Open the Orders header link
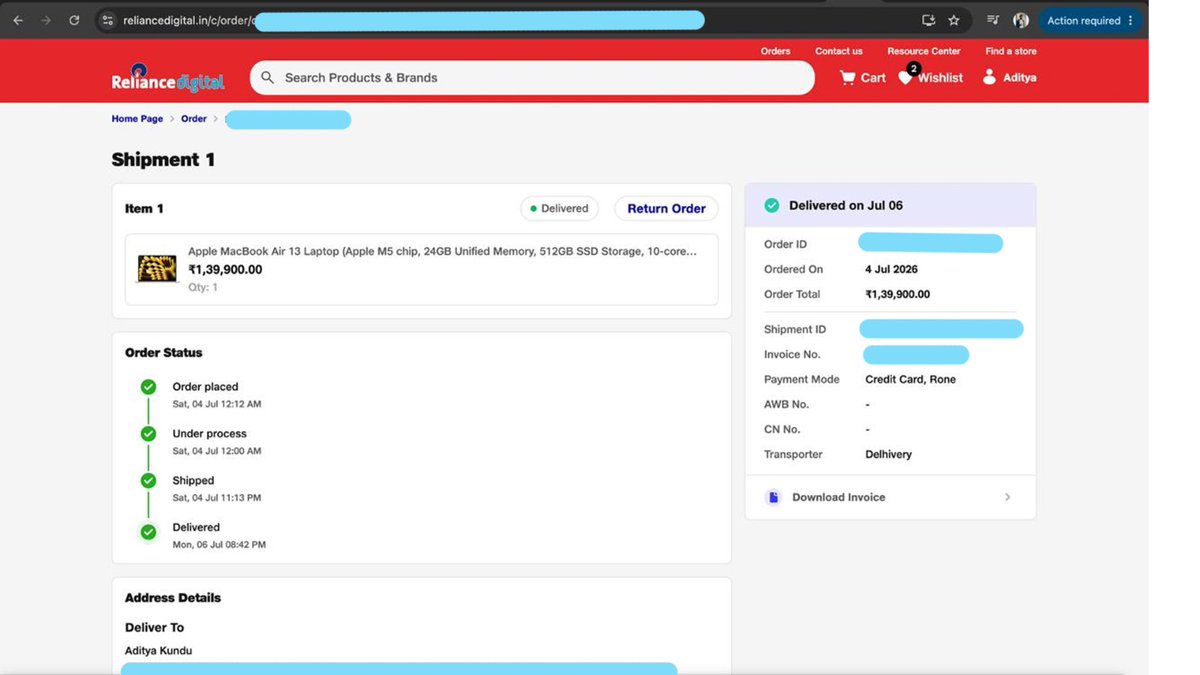 click(775, 51)
